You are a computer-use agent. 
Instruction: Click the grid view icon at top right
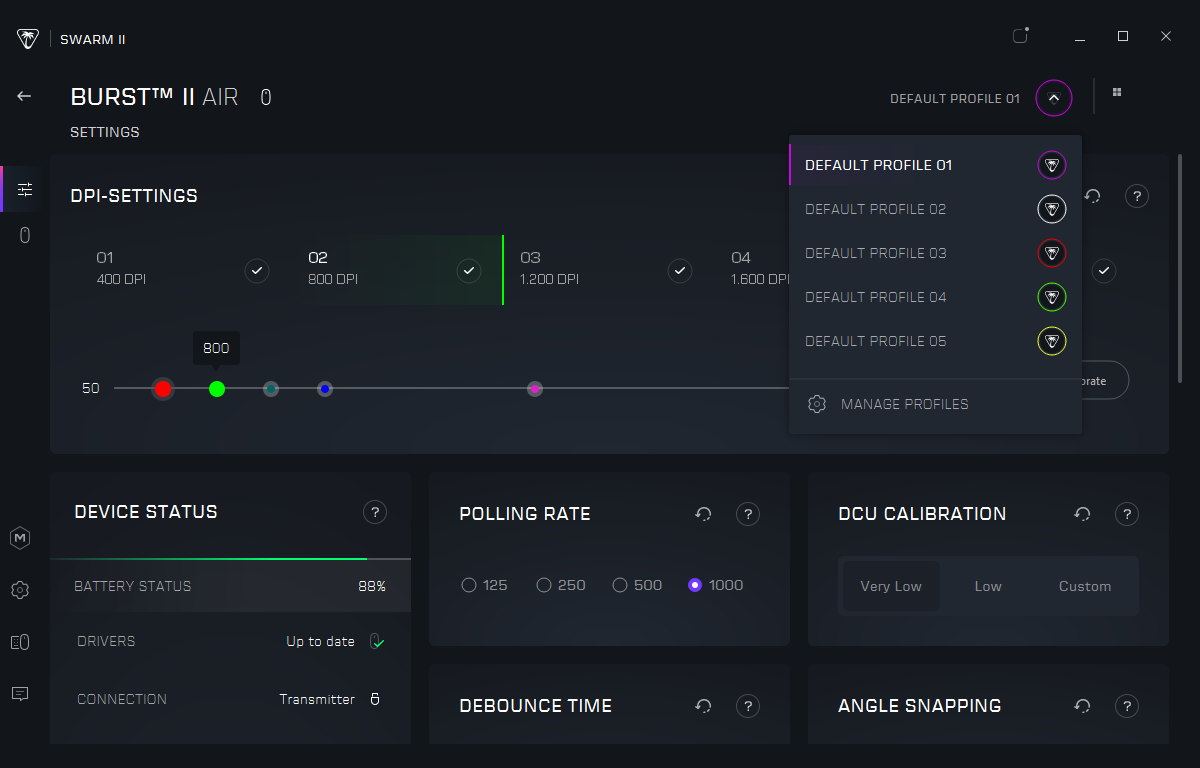coord(1117,92)
